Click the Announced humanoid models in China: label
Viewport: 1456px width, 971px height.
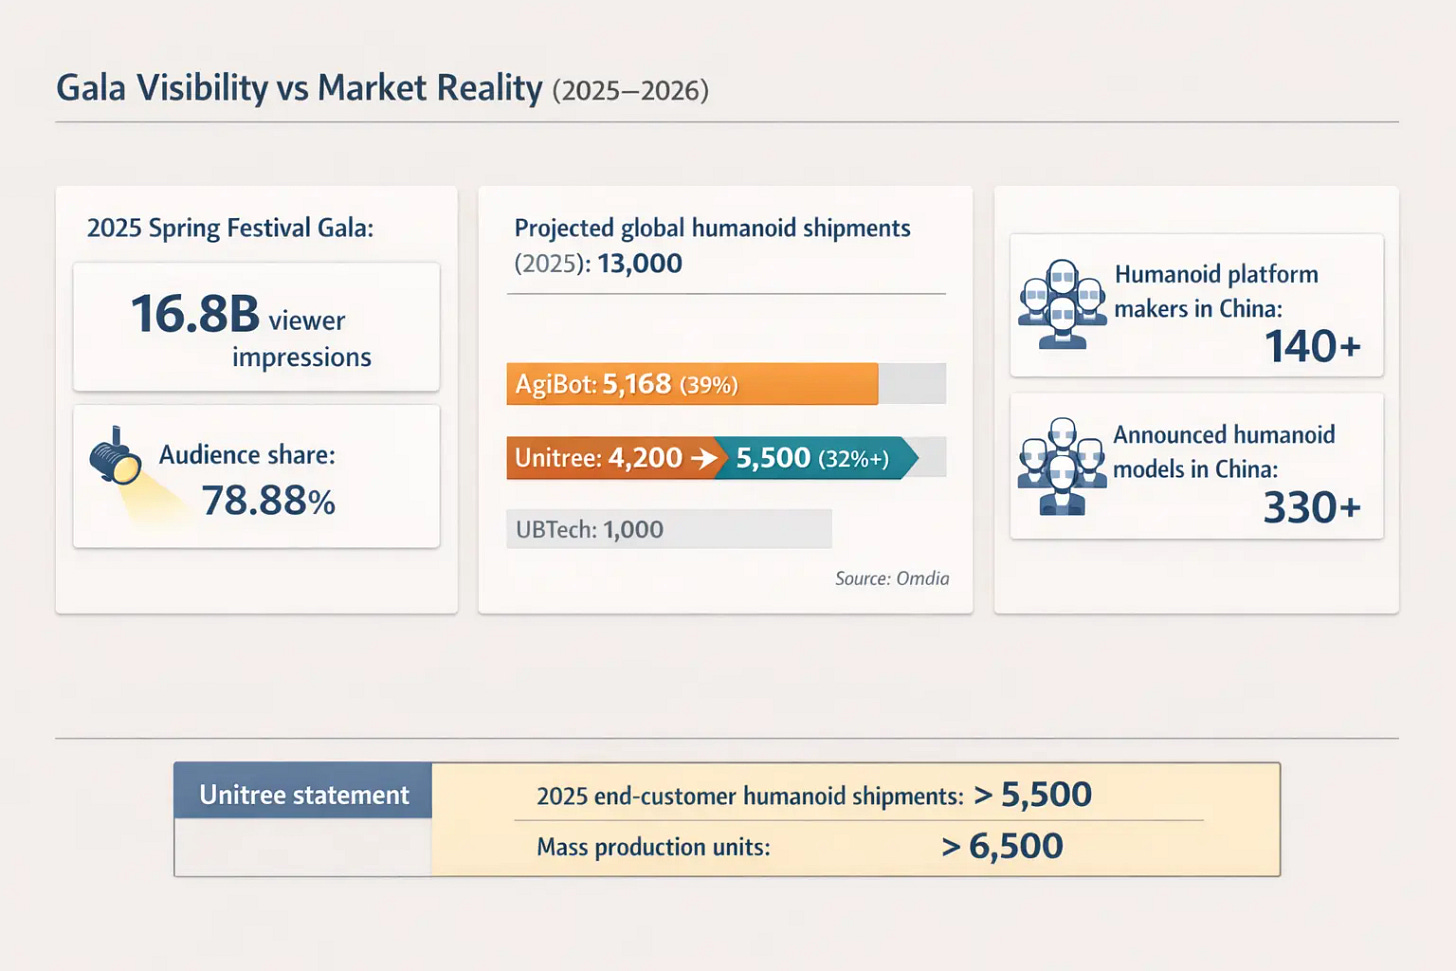click(1224, 452)
